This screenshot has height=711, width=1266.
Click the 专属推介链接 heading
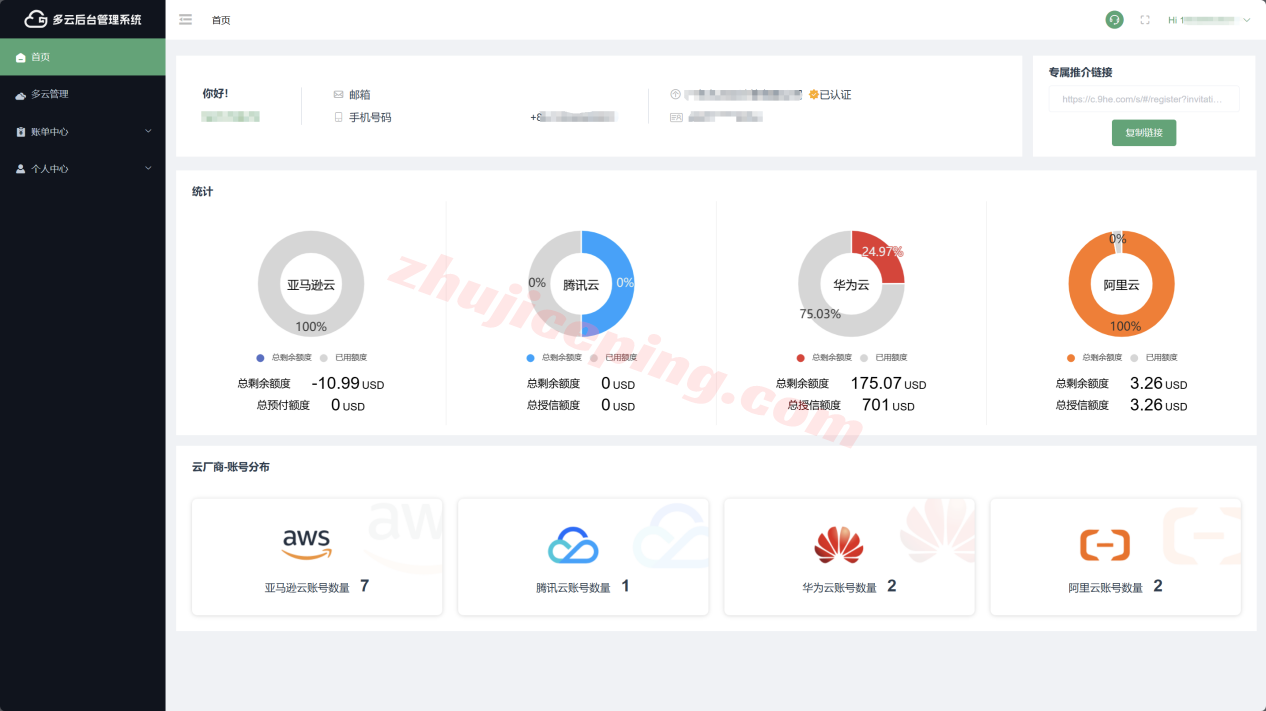point(1080,72)
